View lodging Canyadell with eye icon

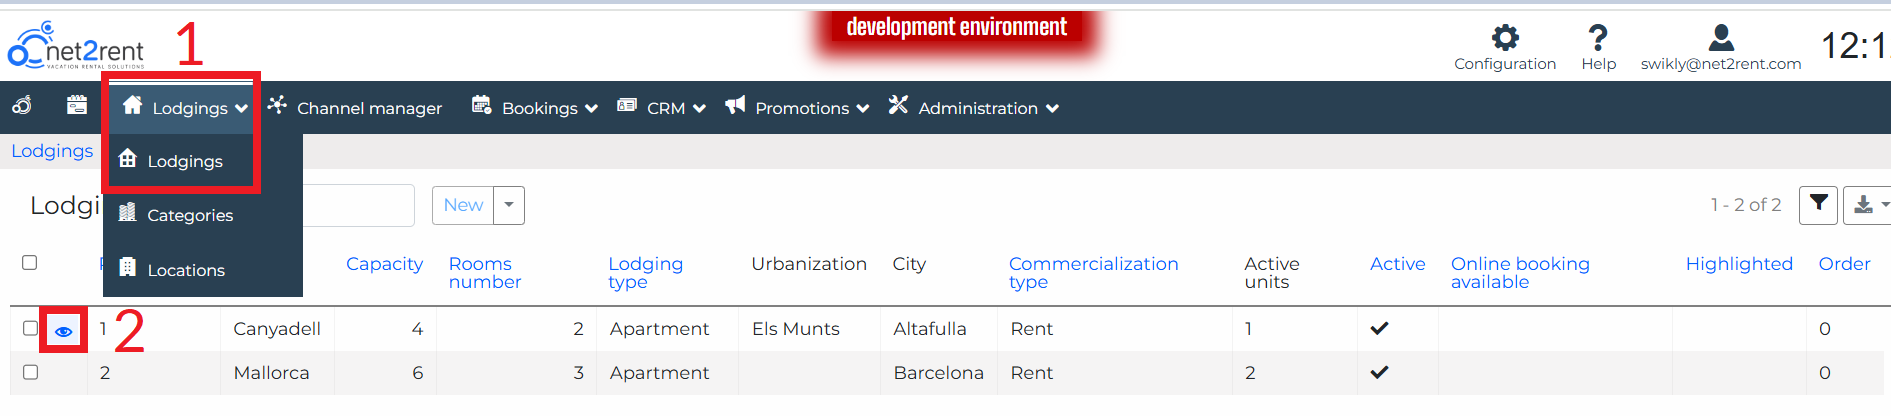point(64,331)
